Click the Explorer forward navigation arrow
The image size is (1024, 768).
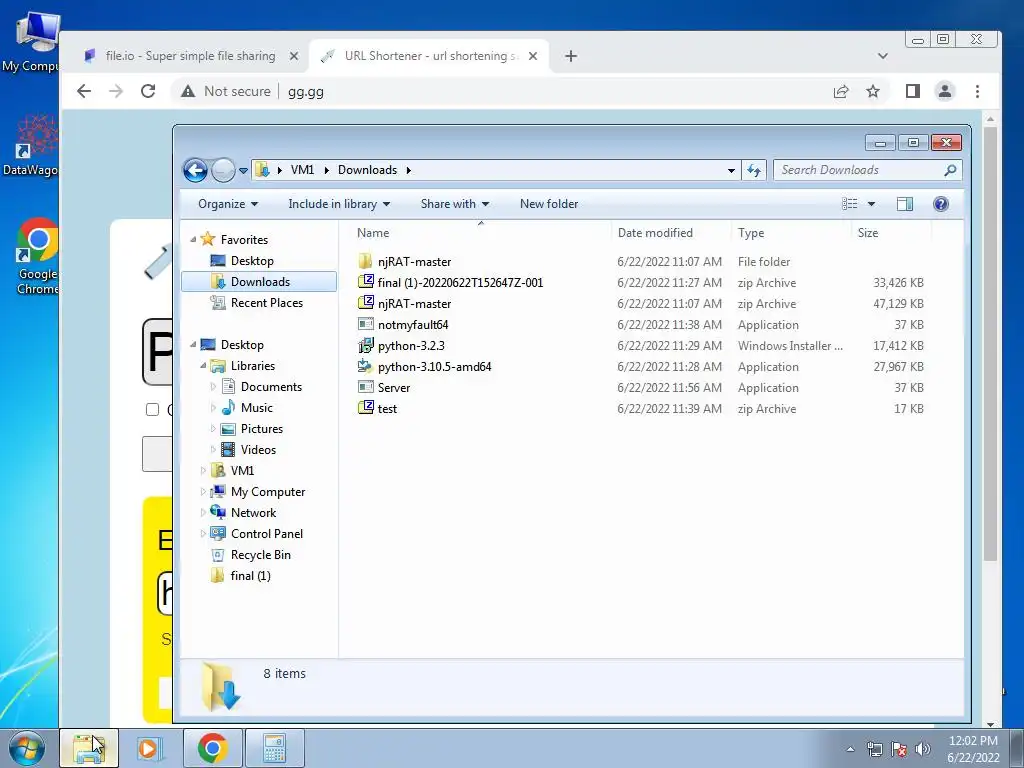pyautogui.click(x=223, y=170)
